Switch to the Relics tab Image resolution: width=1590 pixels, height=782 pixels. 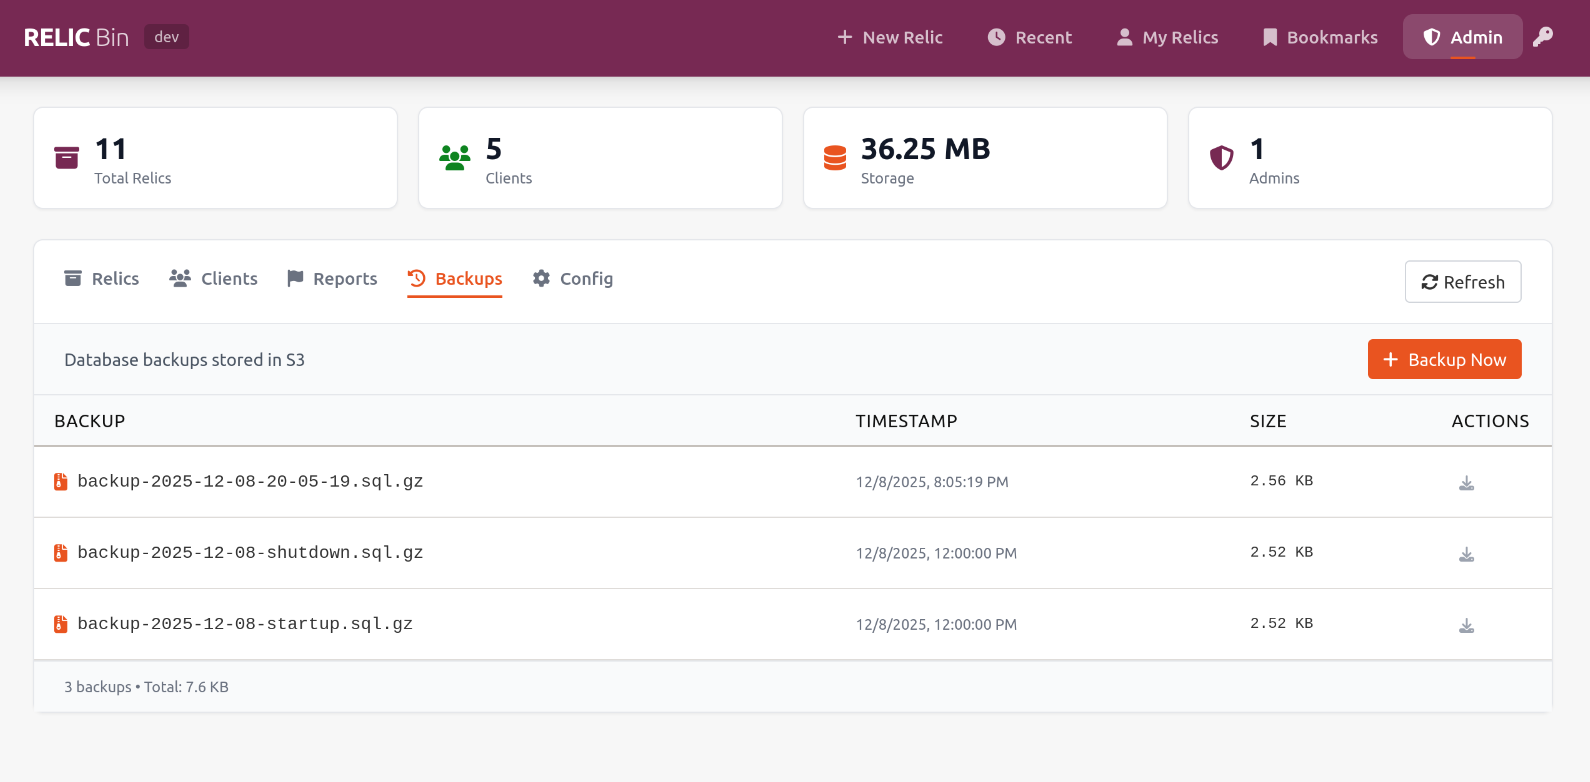101,279
